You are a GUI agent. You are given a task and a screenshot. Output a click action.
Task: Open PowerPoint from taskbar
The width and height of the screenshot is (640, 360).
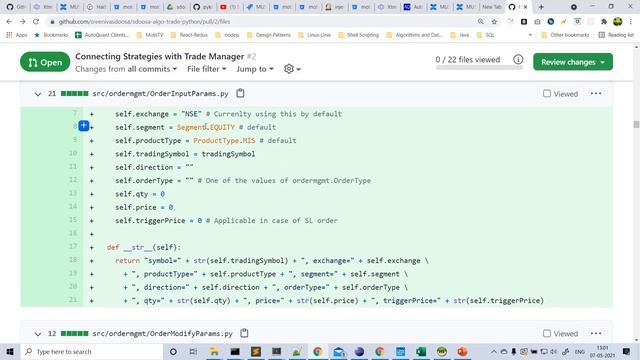462,351
